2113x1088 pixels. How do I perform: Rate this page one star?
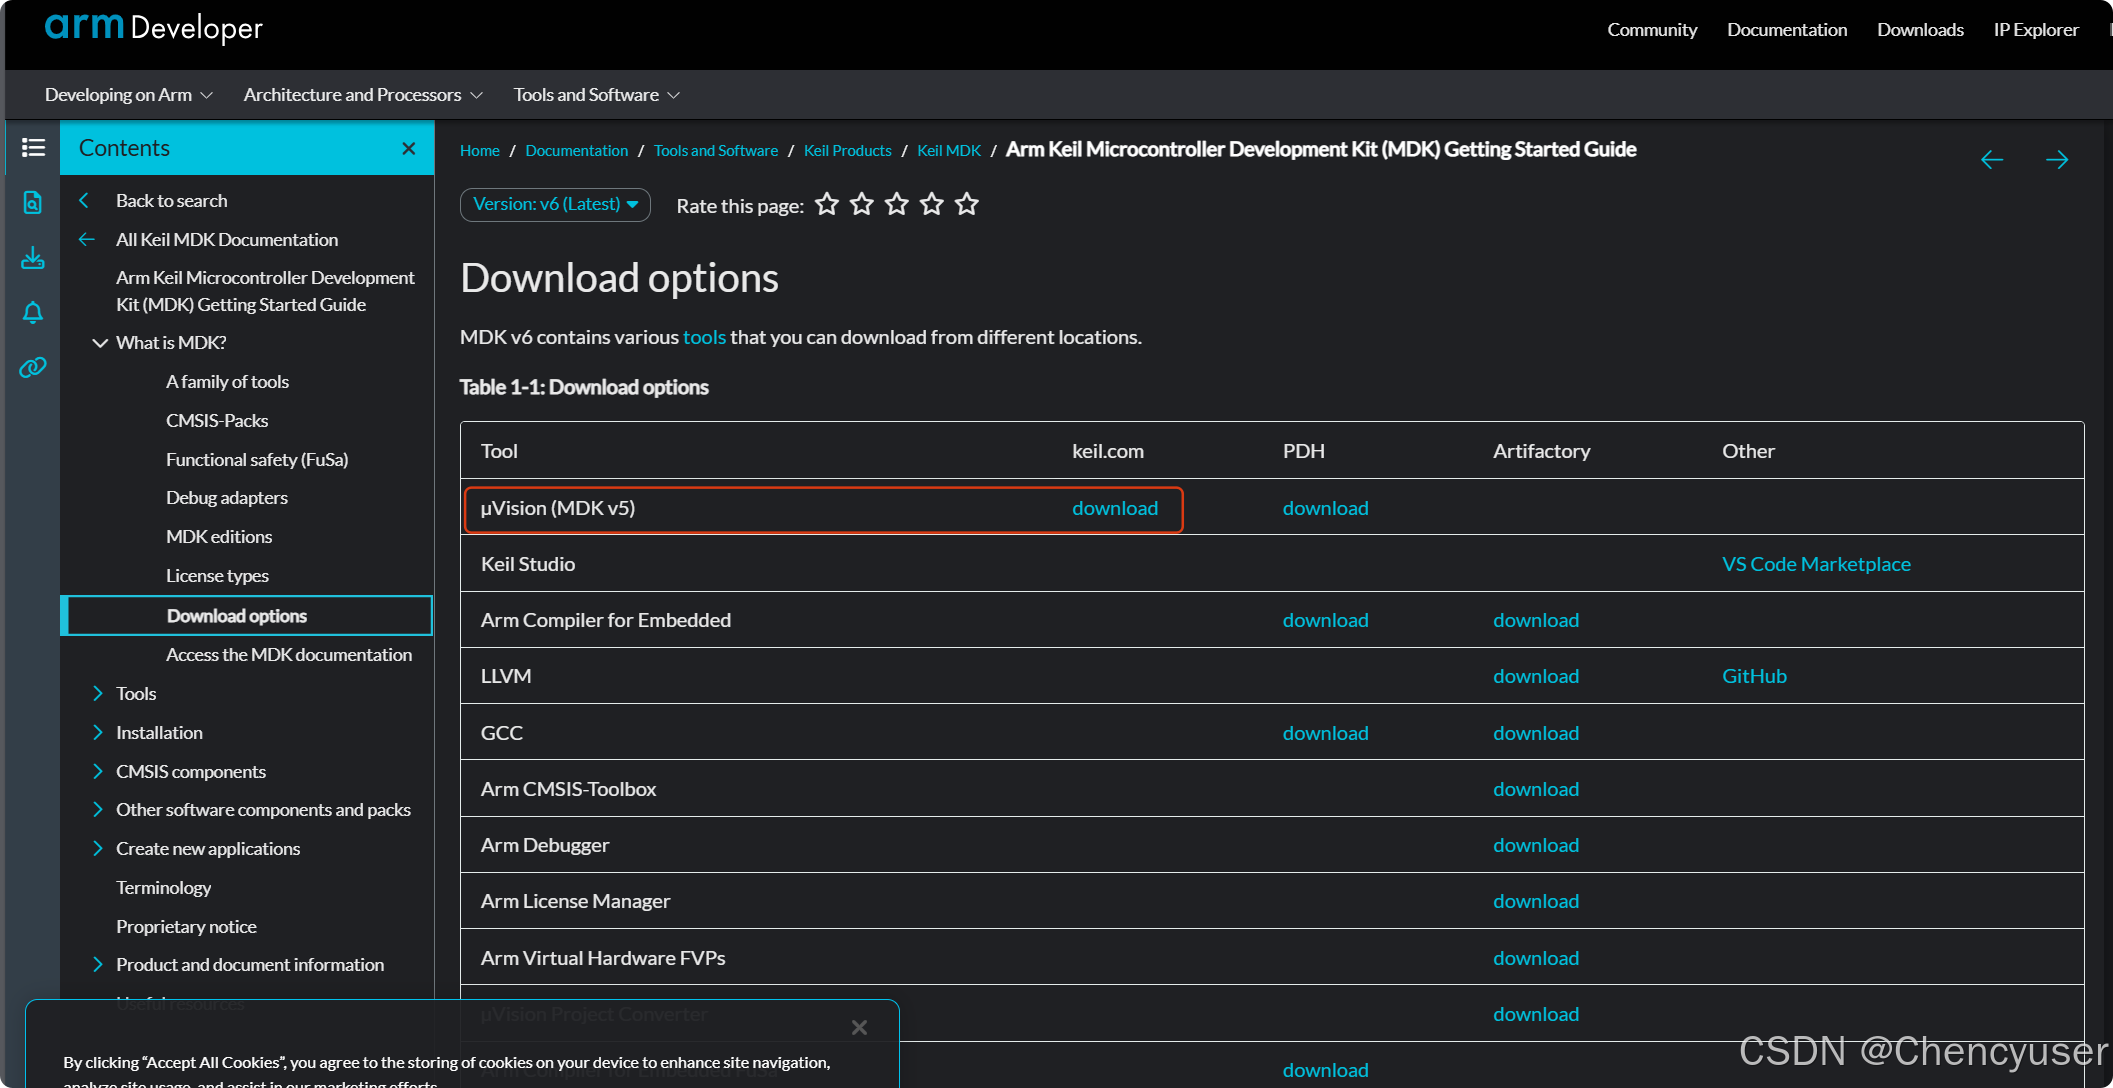[x=826, y=205]
